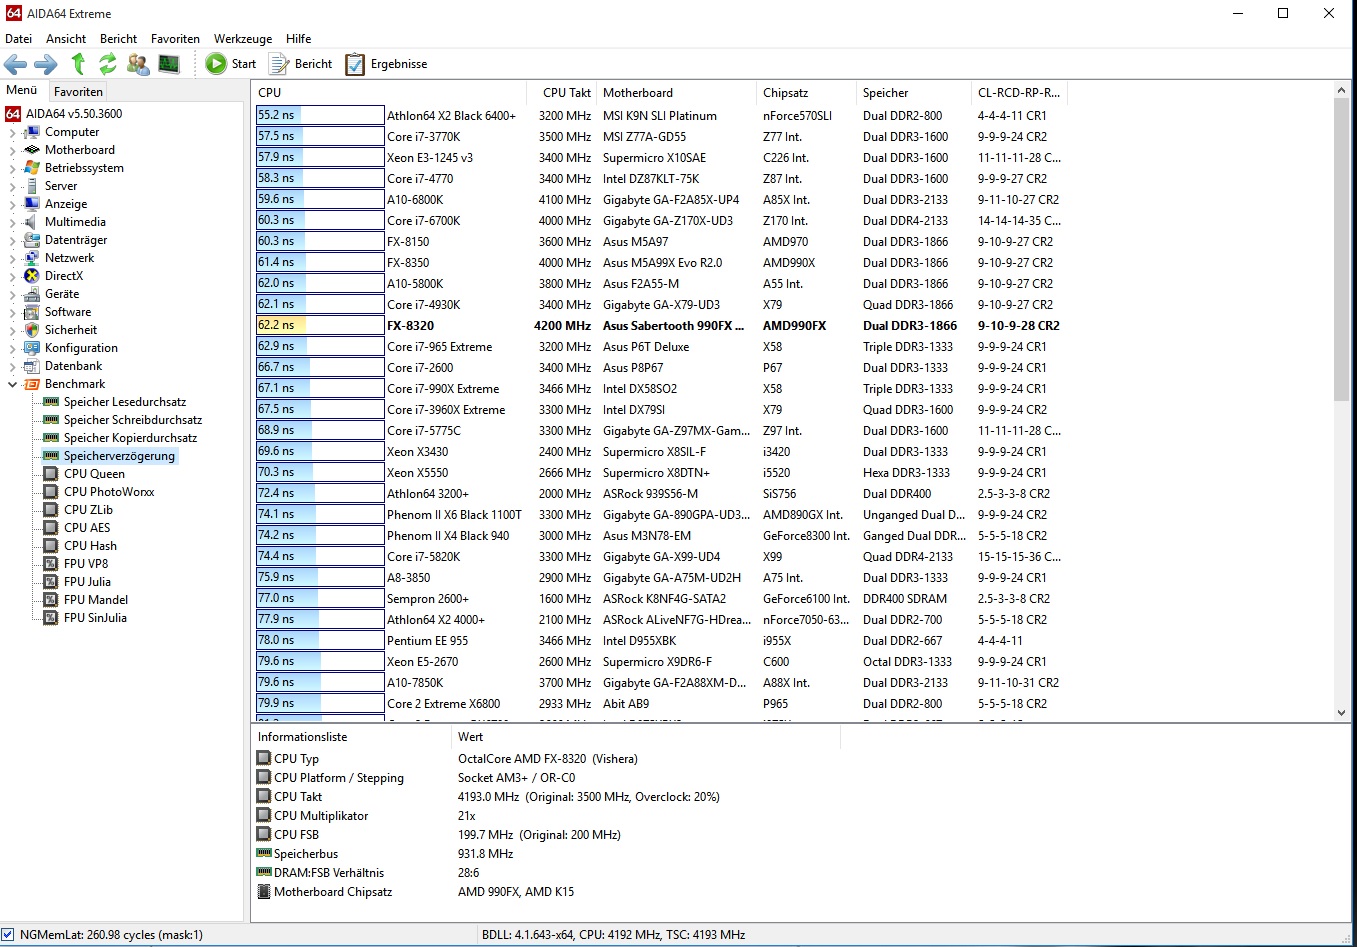Select the FPU SinJulia benchmark icon
This screenshot has height=947, width=1357.
(51, 618)
